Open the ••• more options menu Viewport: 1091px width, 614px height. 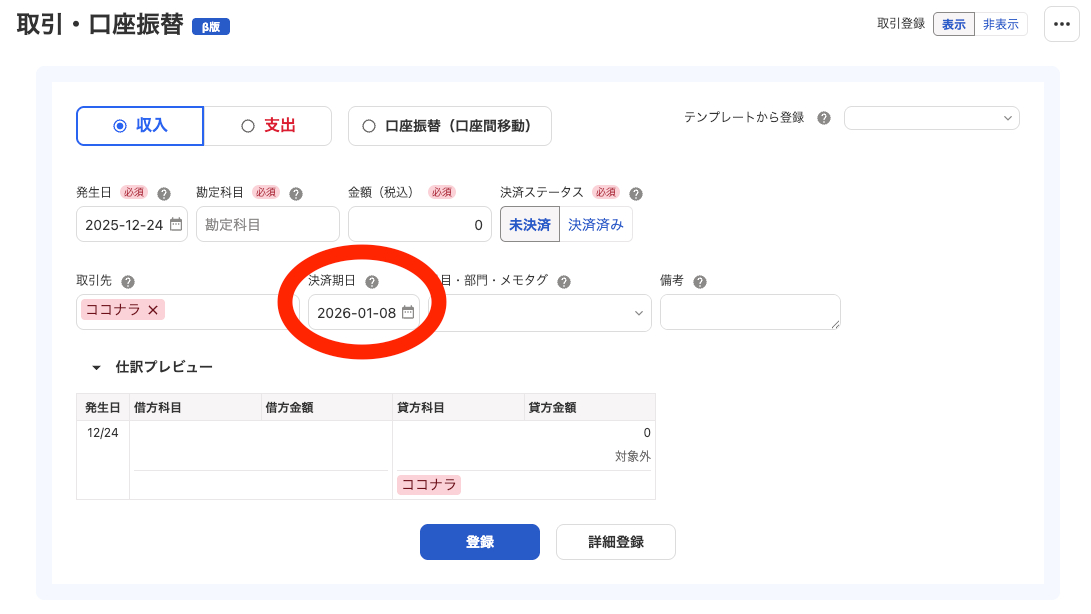(x=1061, y=24)
